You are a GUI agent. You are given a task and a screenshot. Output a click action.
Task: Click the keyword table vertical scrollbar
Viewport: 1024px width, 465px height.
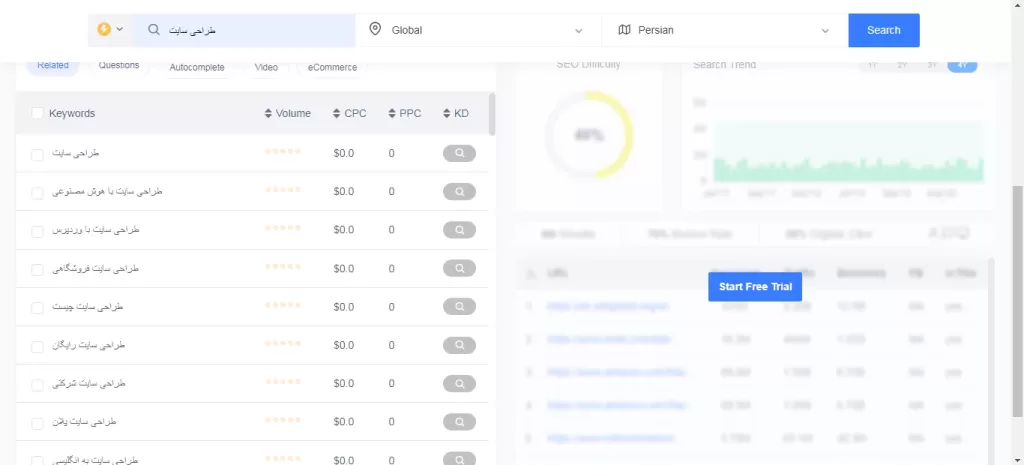[491, 114]
